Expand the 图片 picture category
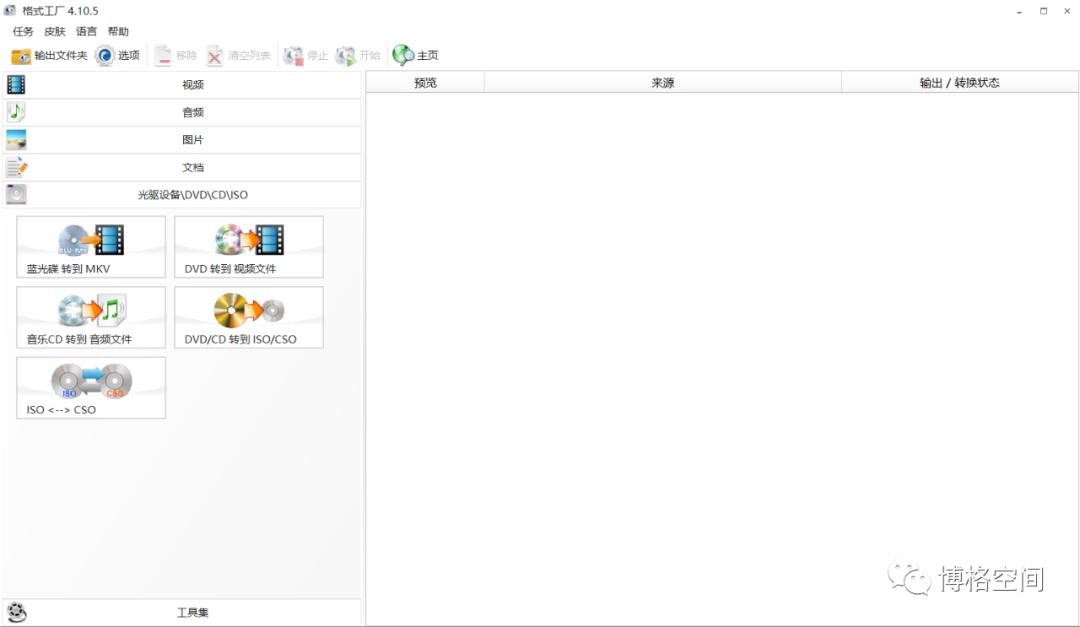The image size is (1080, 627). [182, 140]
